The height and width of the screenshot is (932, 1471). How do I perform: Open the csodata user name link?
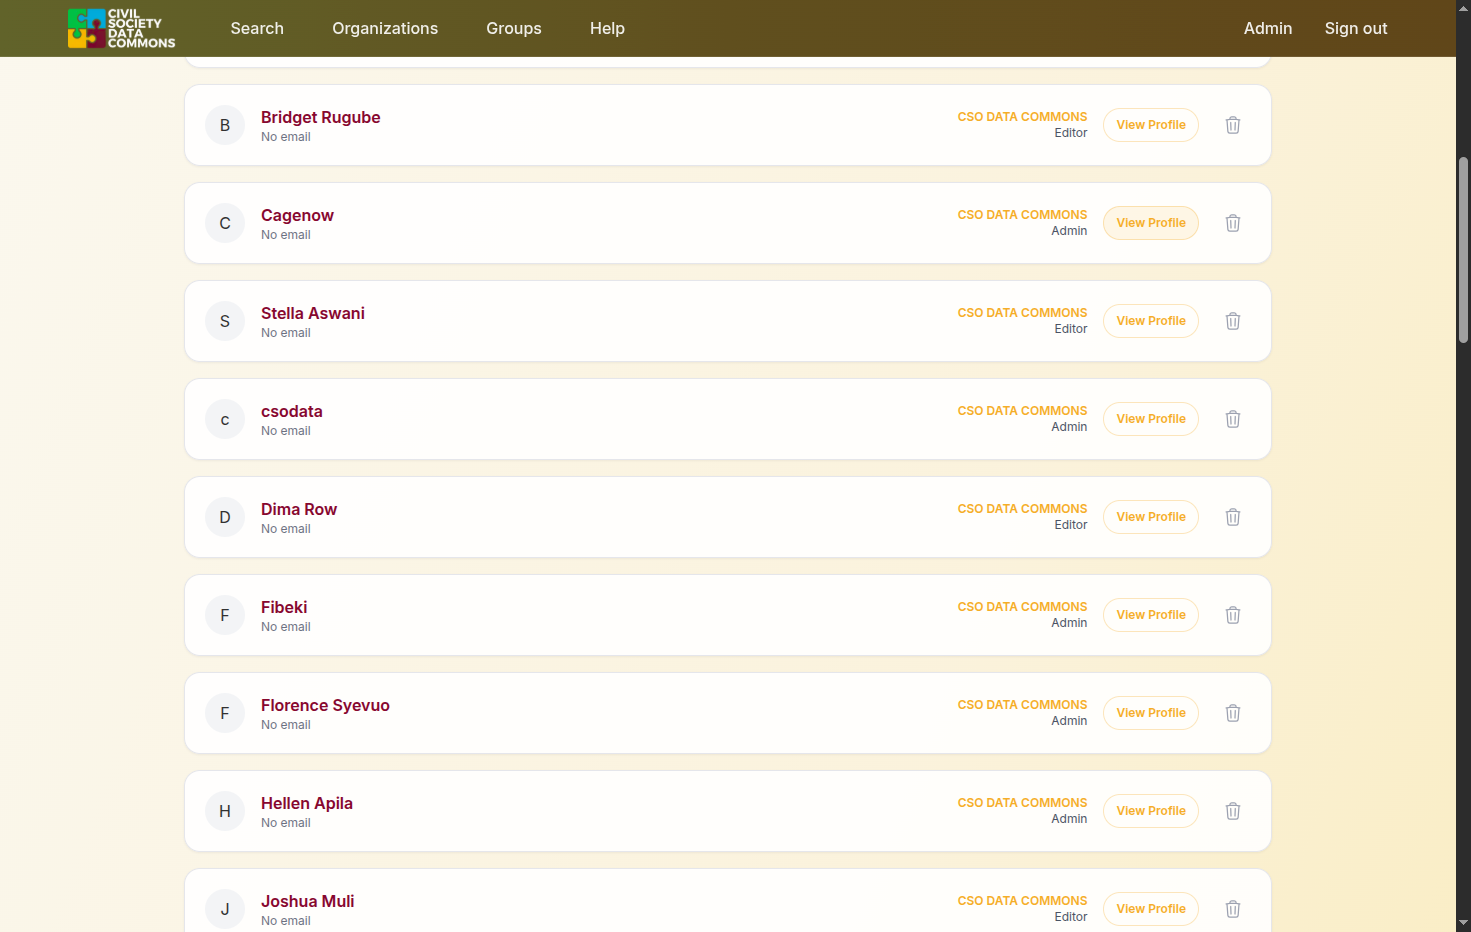pos(292,411)
